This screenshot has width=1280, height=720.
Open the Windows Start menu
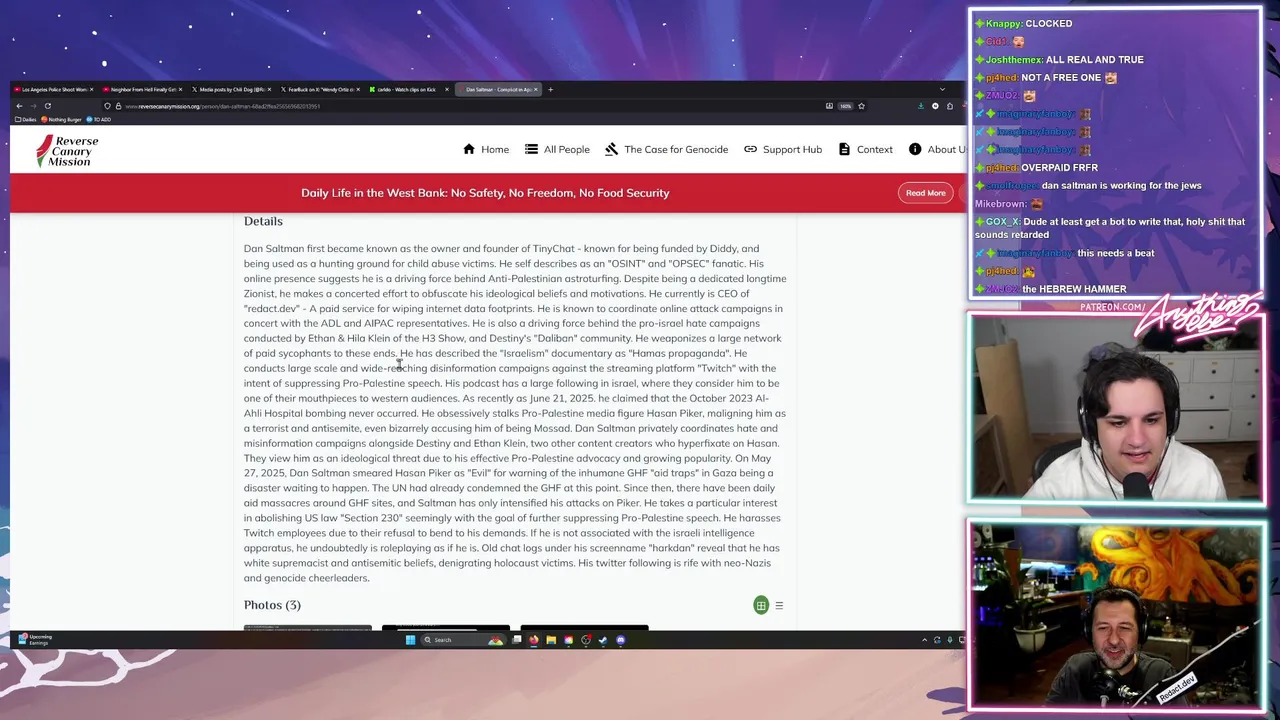[x=410, y=640]
